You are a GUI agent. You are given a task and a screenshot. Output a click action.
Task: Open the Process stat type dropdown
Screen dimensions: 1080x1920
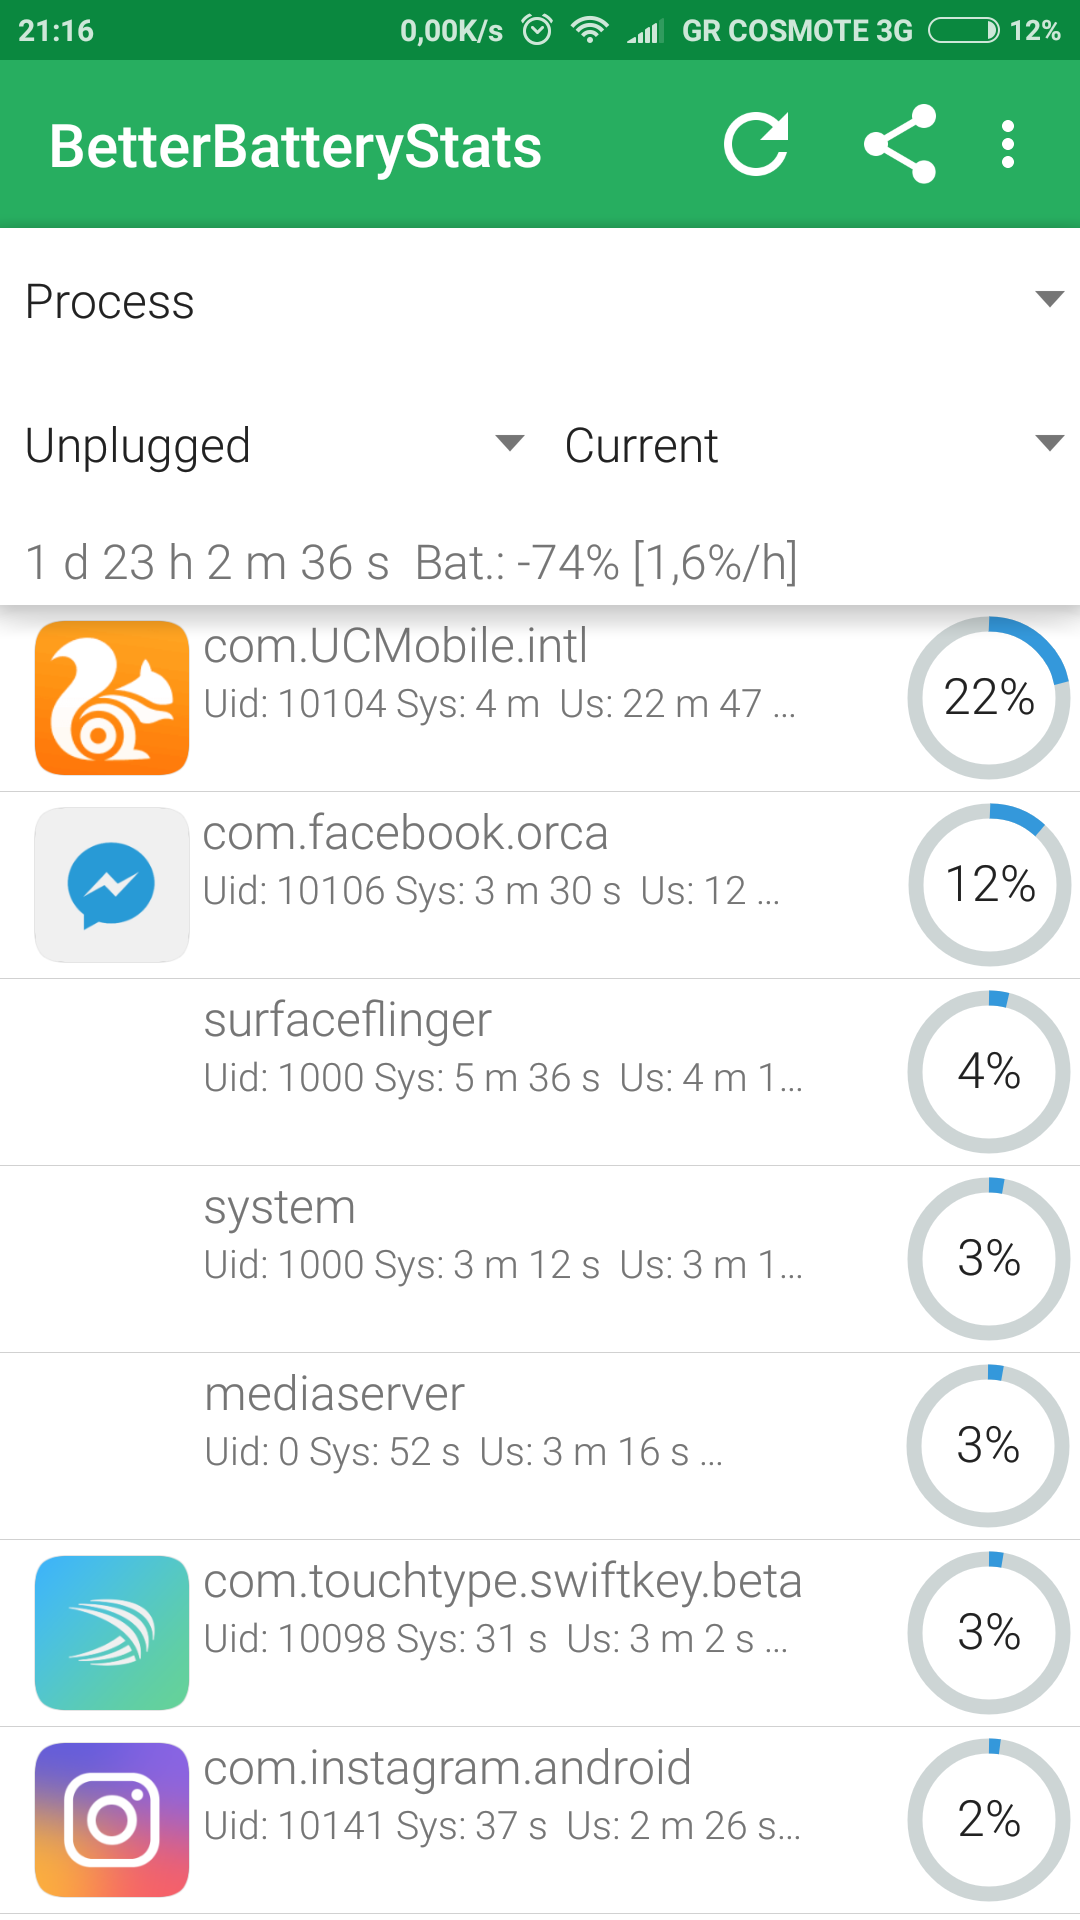540,301
